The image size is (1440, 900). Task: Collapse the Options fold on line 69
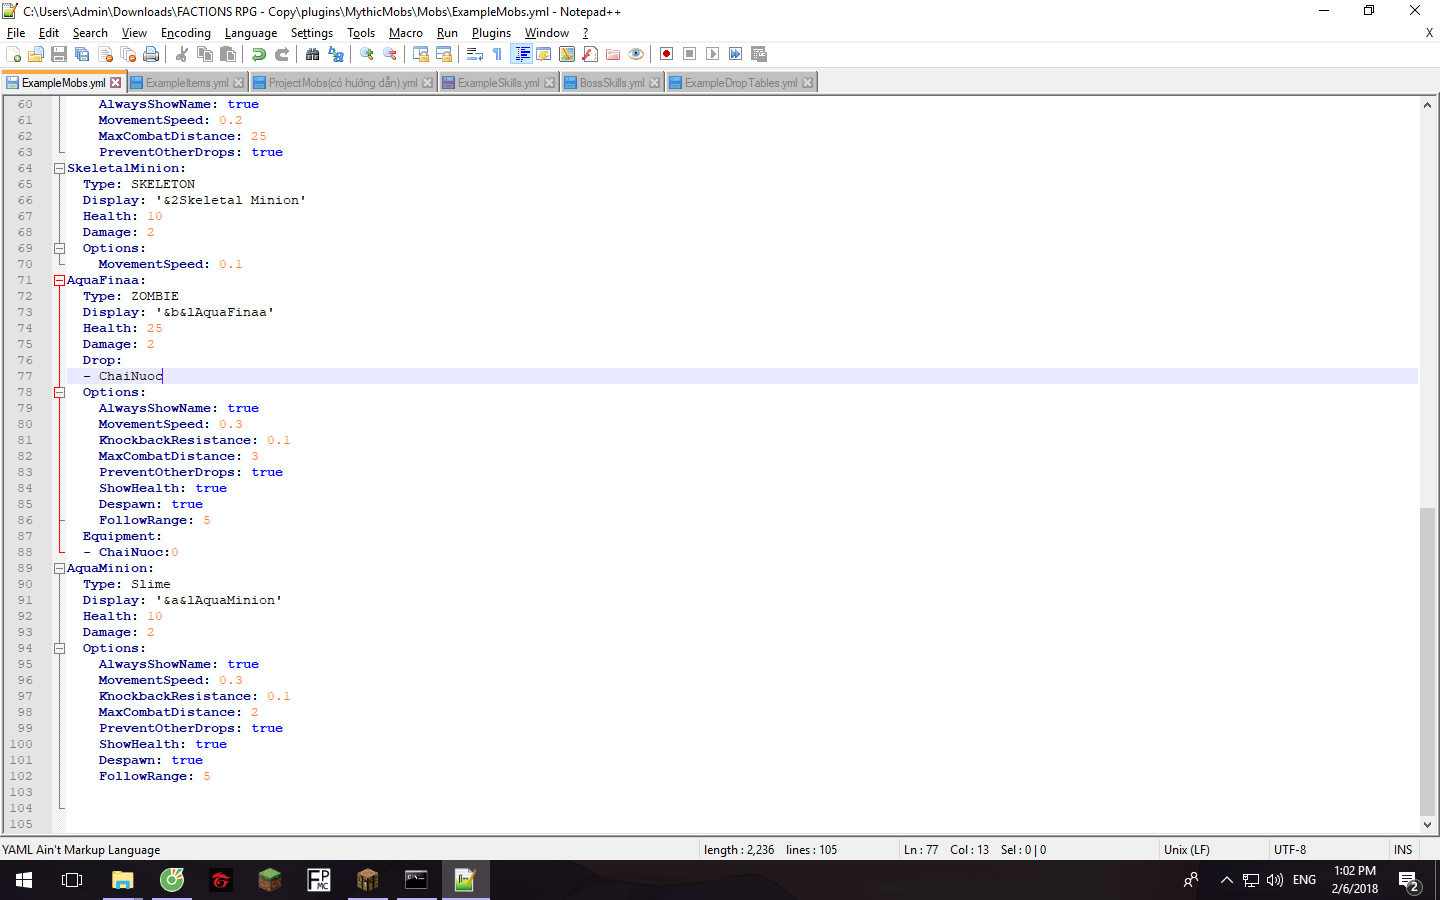point(59,248)
